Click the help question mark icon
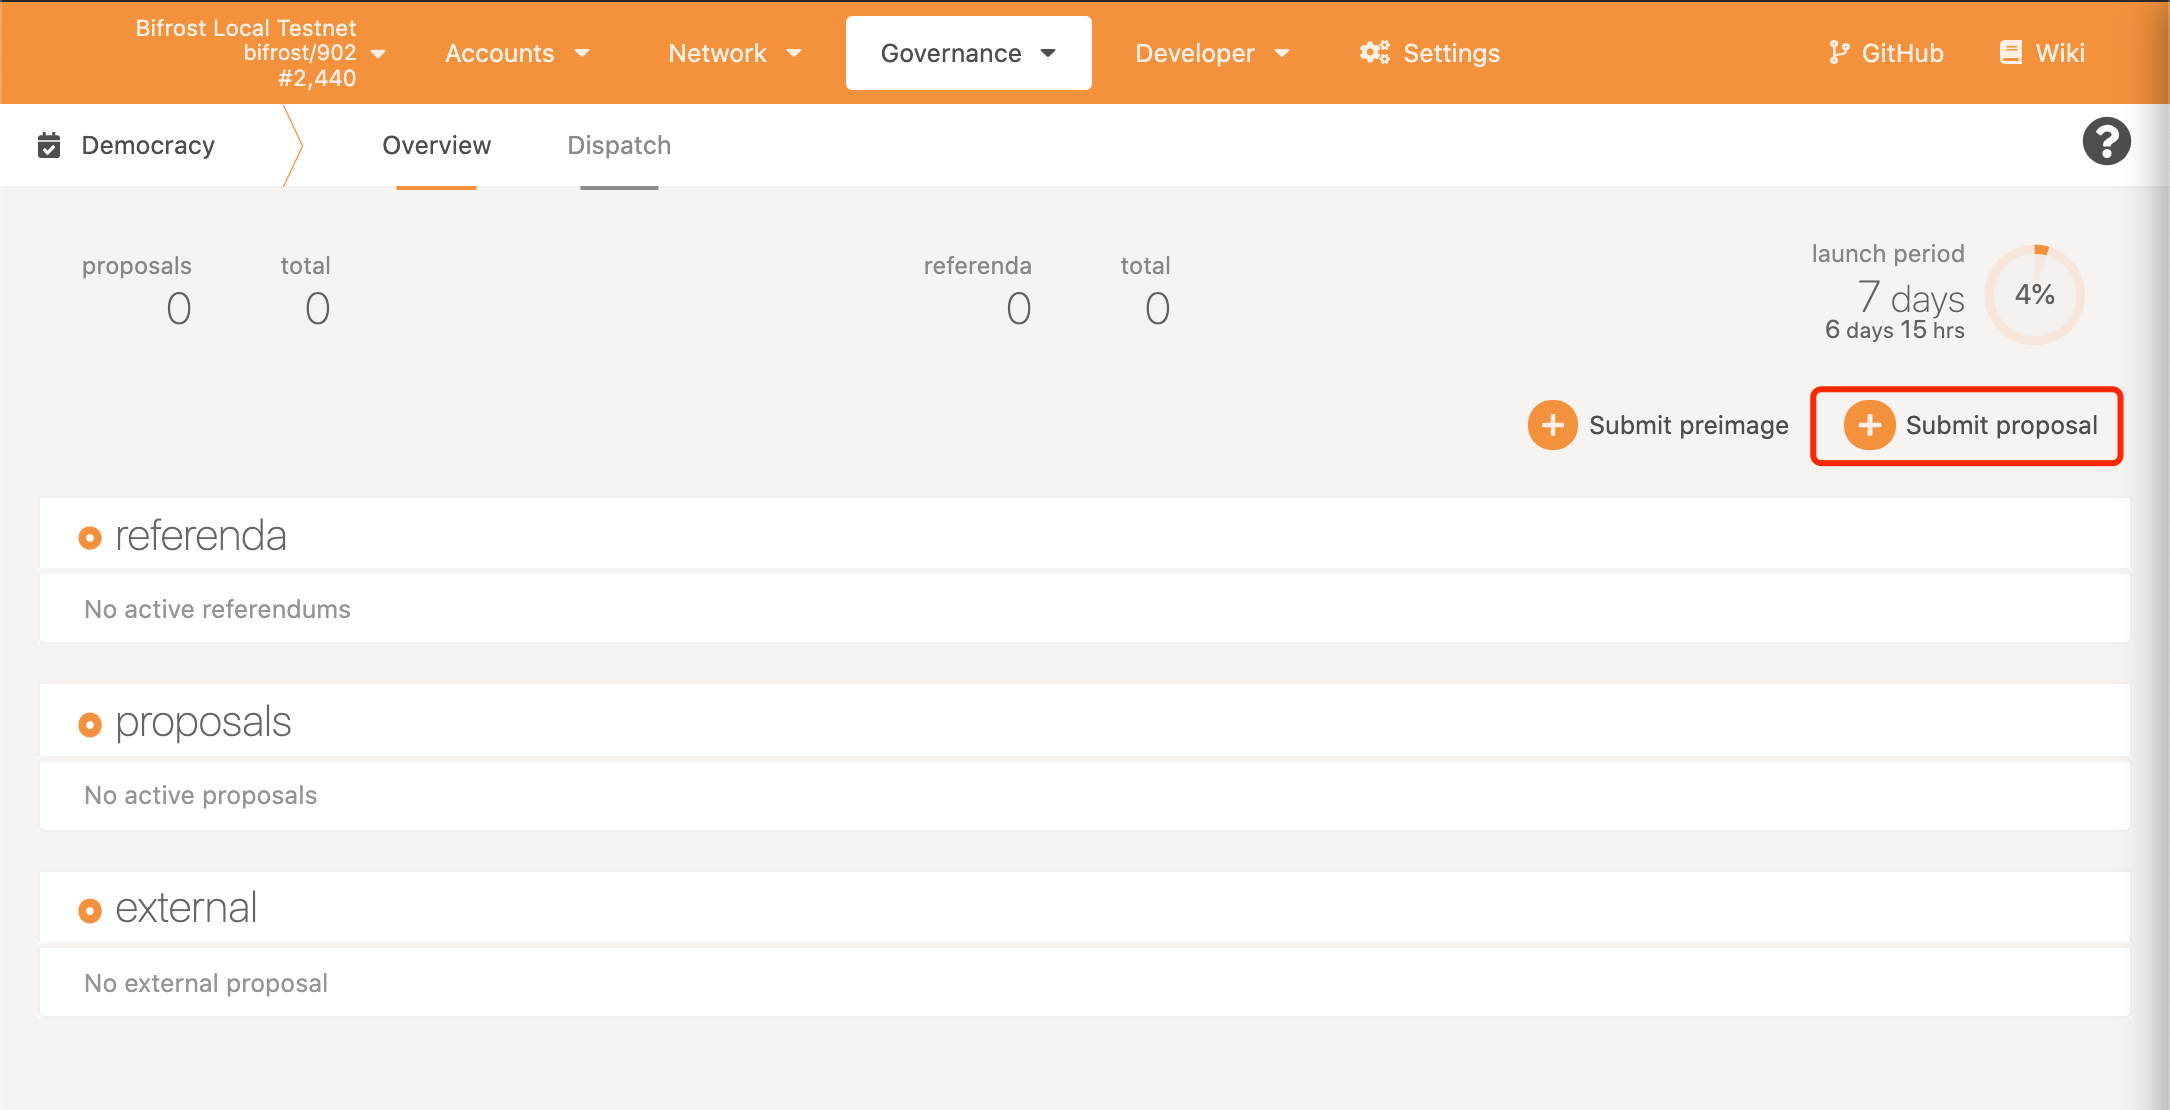The height and width of the screenshot is (1110, 2170). tap(2106, 141)
